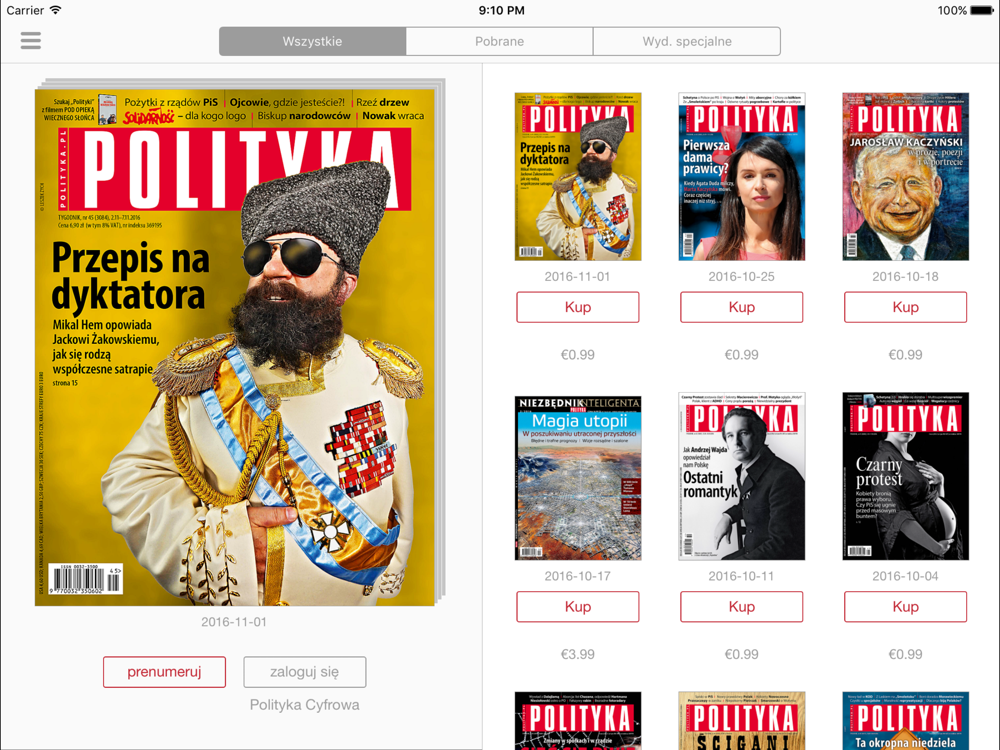The image size is (1000, 750).
Task: Open the Jarosław Kaczyński cover thumbnail
Action: click(906, 177)
